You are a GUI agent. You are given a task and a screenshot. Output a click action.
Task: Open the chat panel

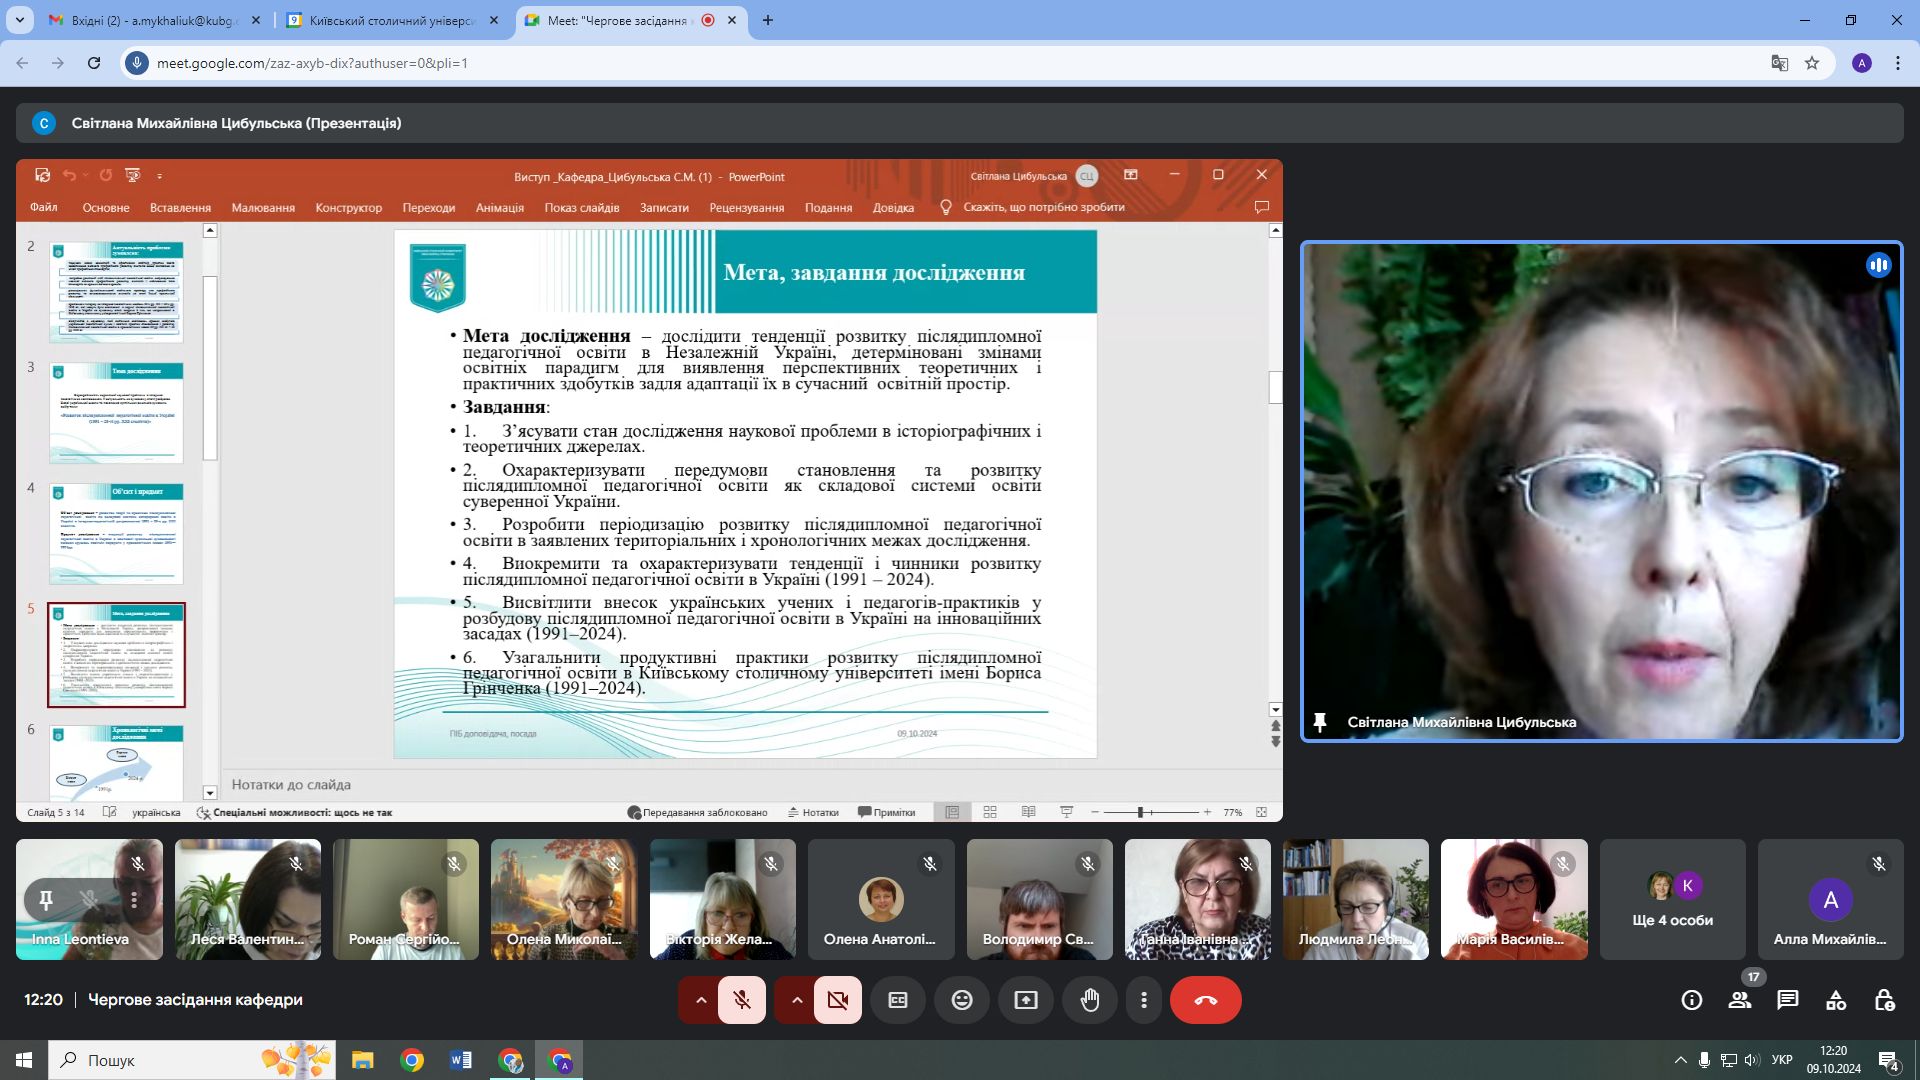(1788, 1000)
